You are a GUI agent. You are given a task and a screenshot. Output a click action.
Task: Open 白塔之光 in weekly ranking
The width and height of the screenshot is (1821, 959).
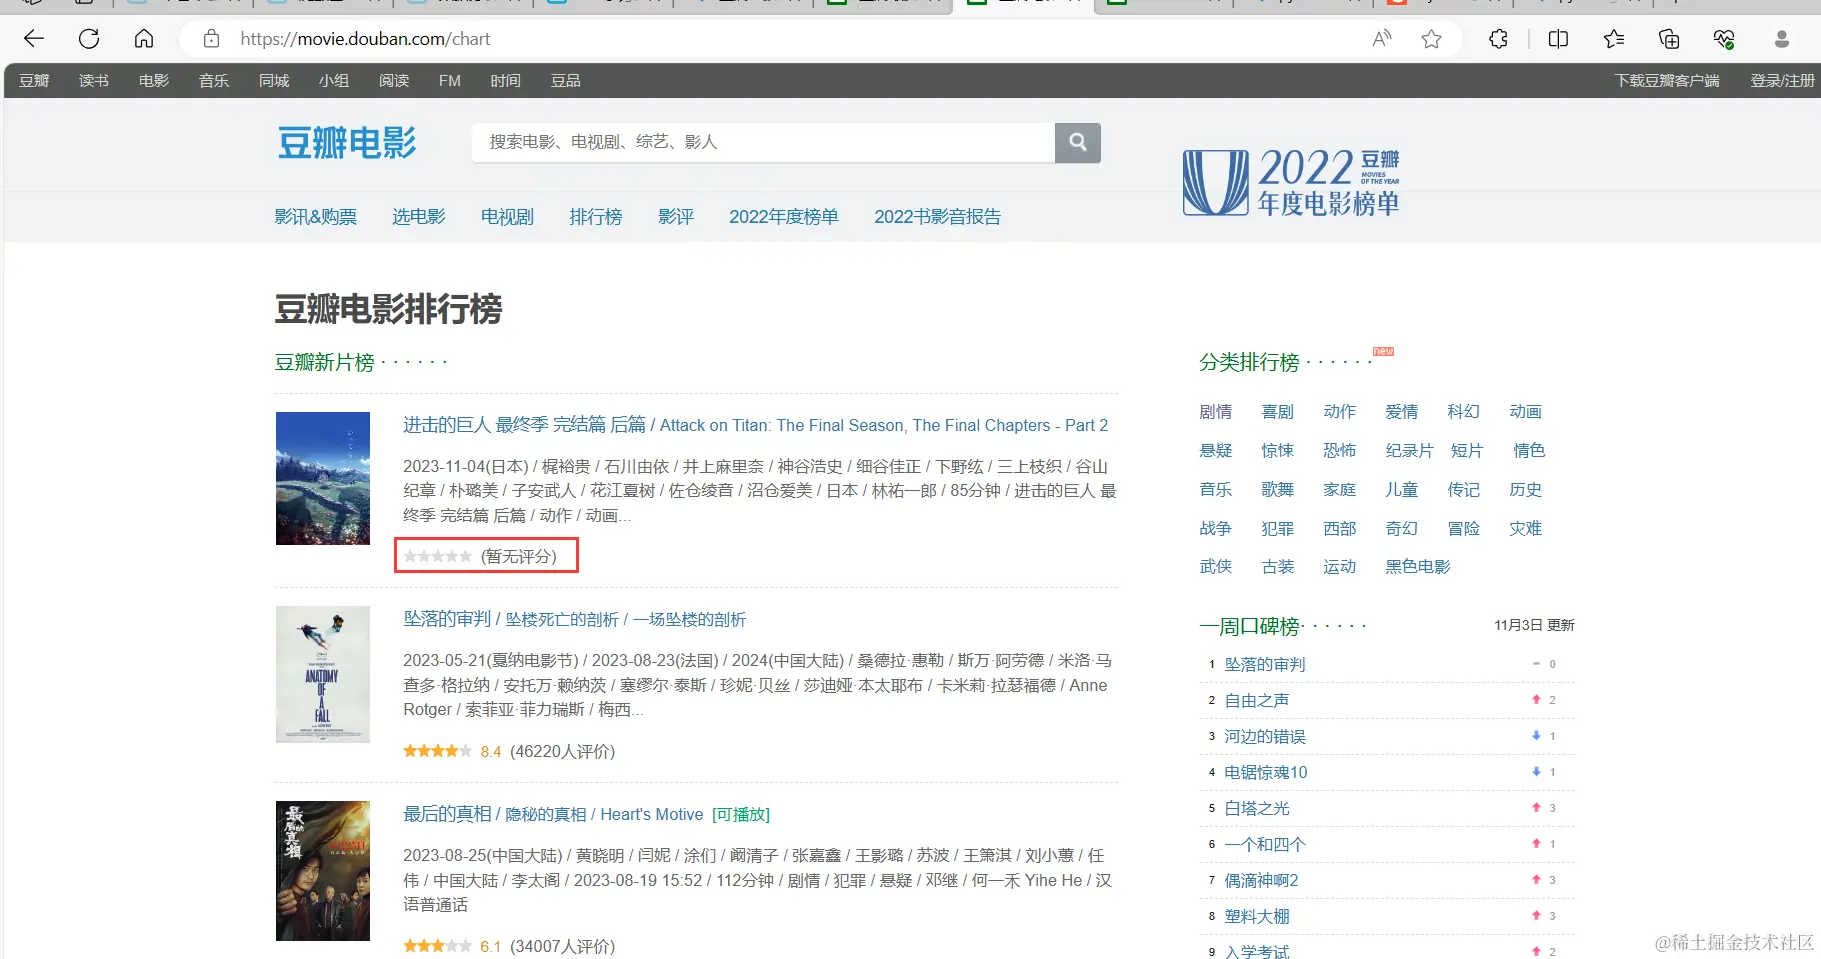(1257, 809)
